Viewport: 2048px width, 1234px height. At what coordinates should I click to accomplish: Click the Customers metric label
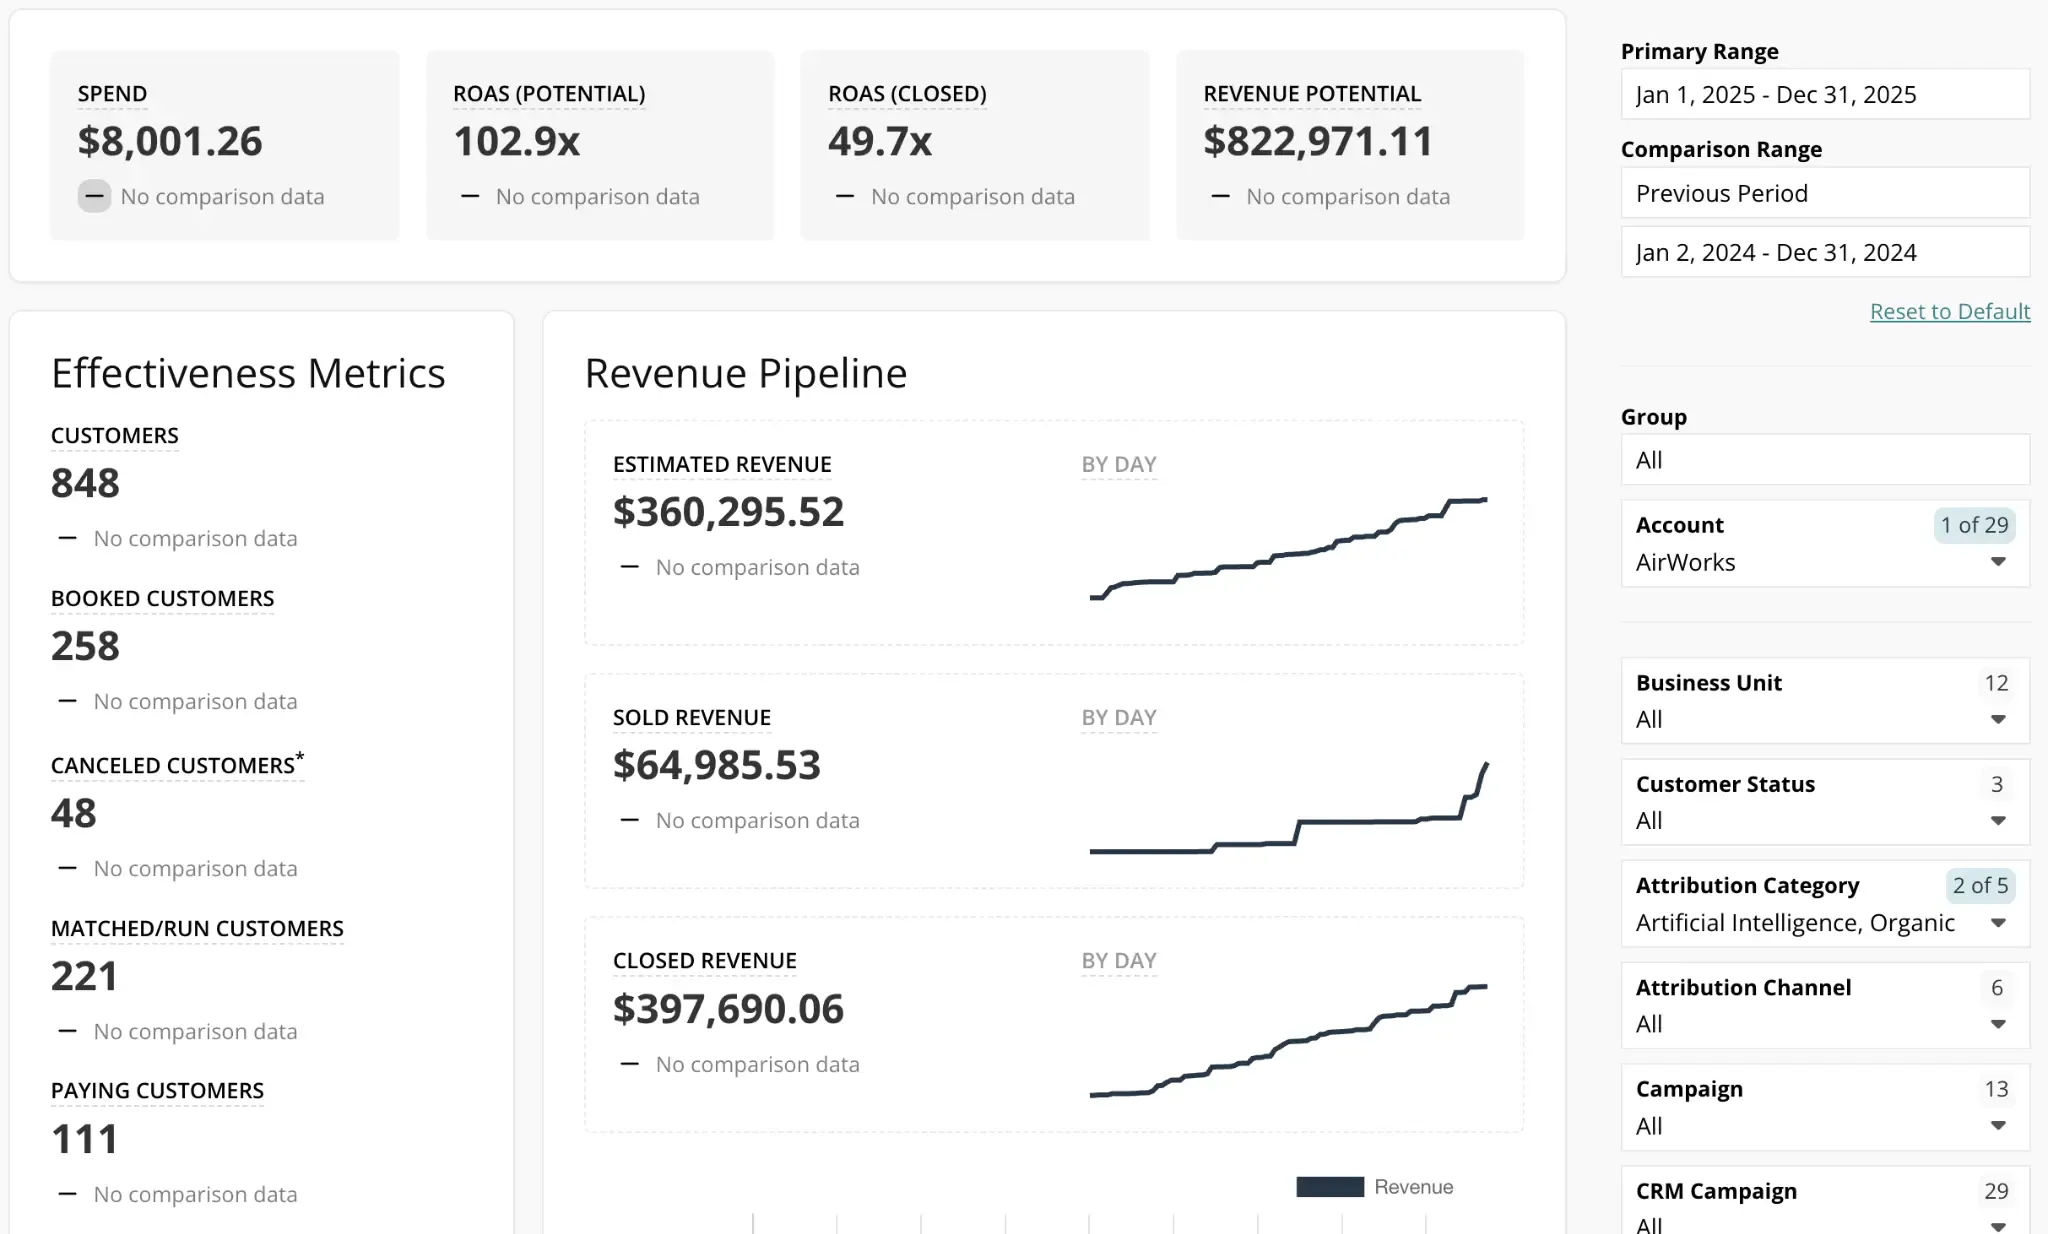[x=114, y=435]
